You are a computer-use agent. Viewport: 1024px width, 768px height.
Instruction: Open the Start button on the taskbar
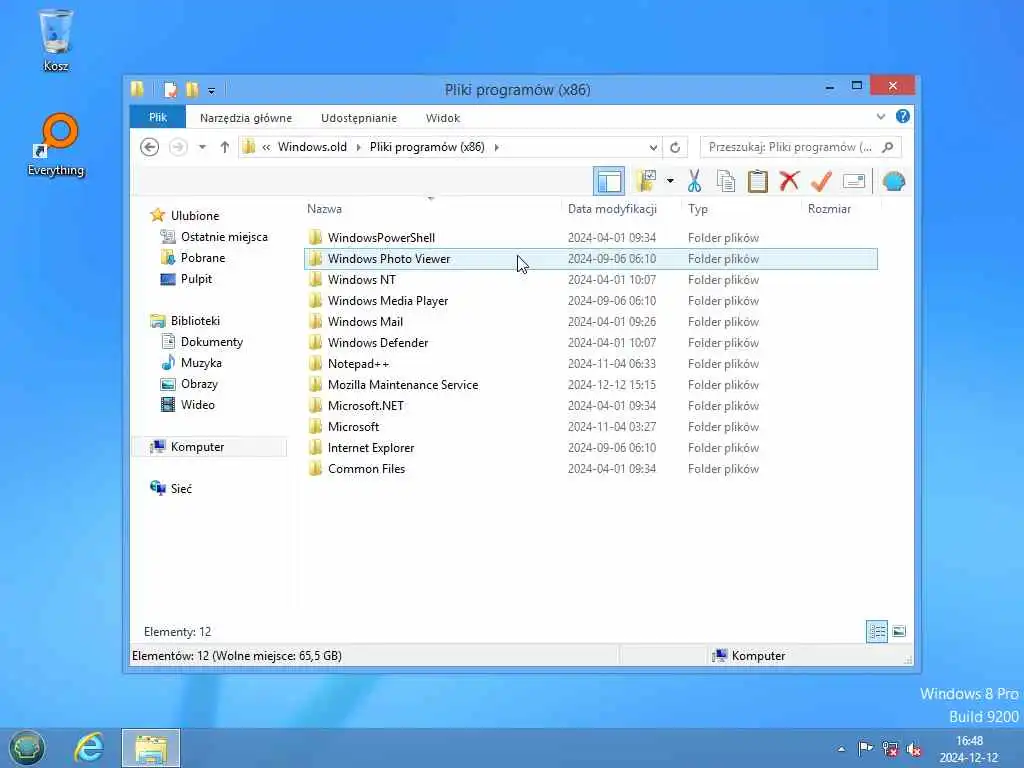point(27,748)
